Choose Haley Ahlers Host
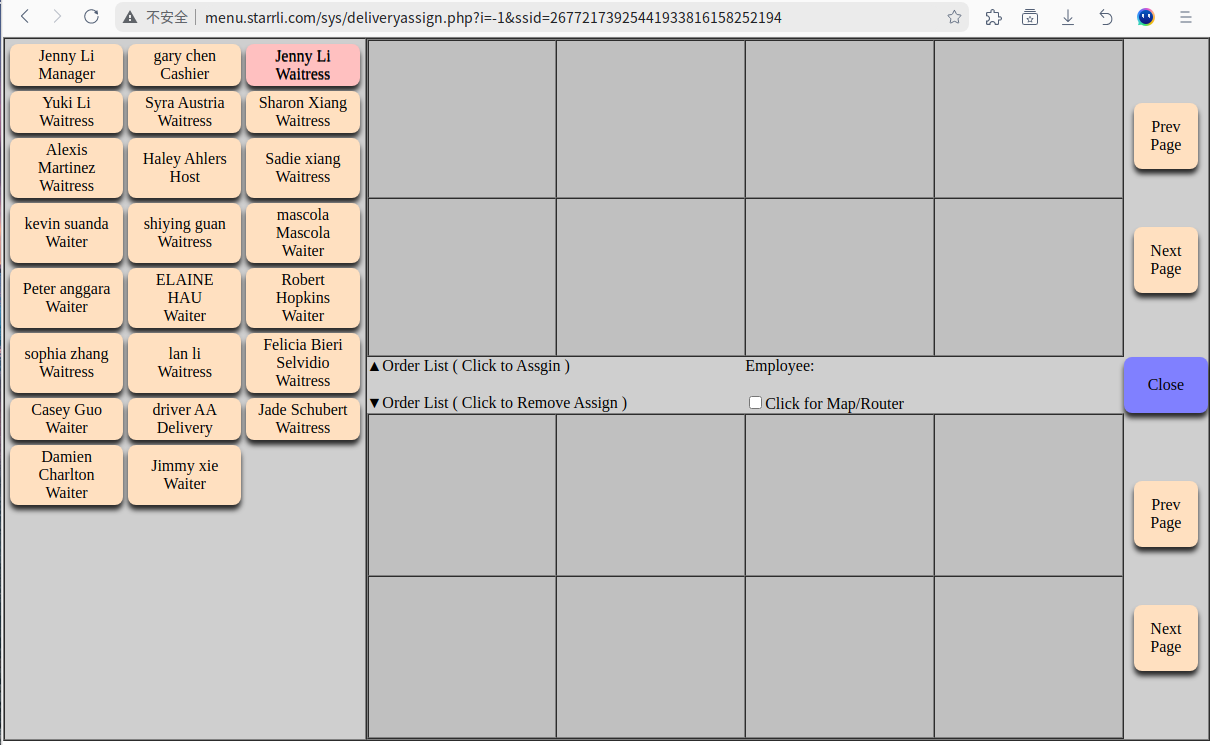Viewport: 1210px width, 745px height. (184, 168)
